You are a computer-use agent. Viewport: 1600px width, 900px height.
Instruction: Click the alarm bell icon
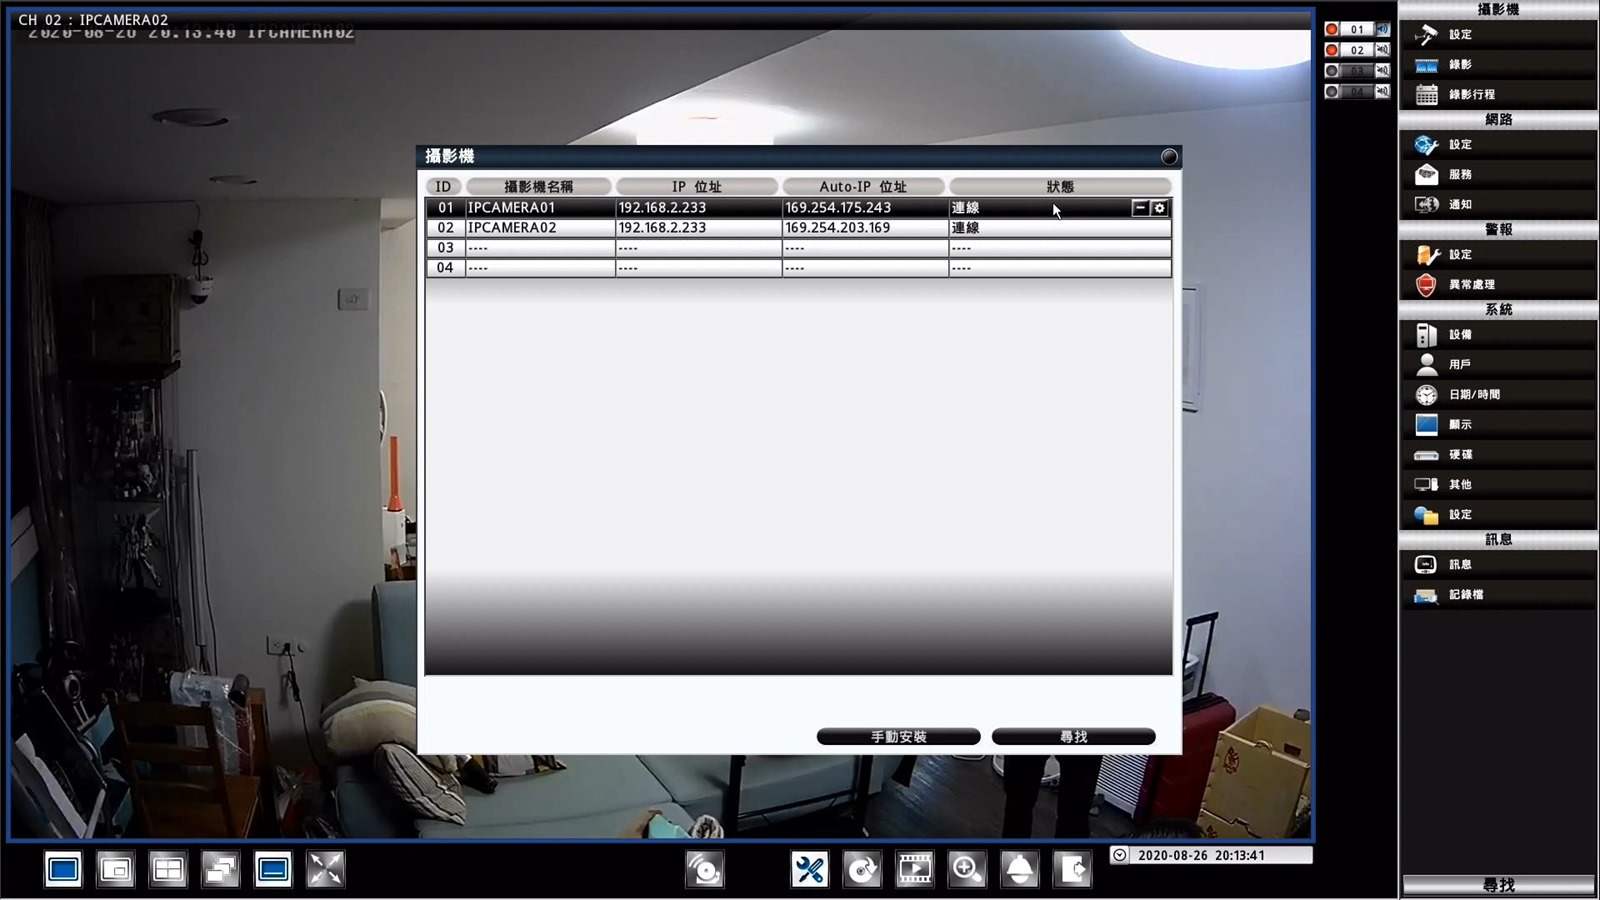pyautogui.click(x=1019, y=869)
